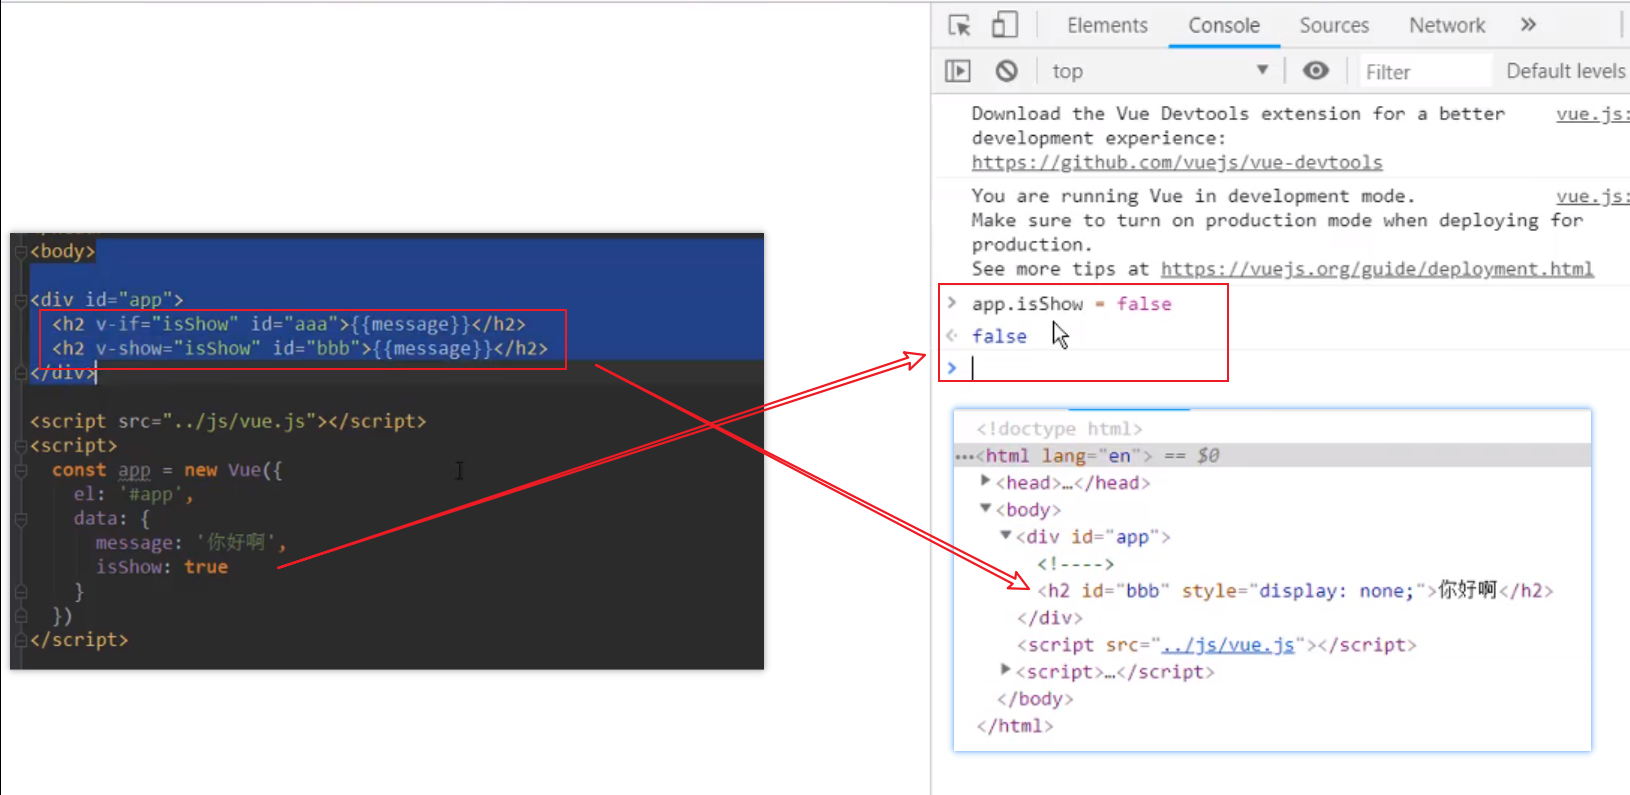The width and height of the screenshot is (1630, 795).
Task: Open the vue.js source link beside Download message
Action: 1592,114
